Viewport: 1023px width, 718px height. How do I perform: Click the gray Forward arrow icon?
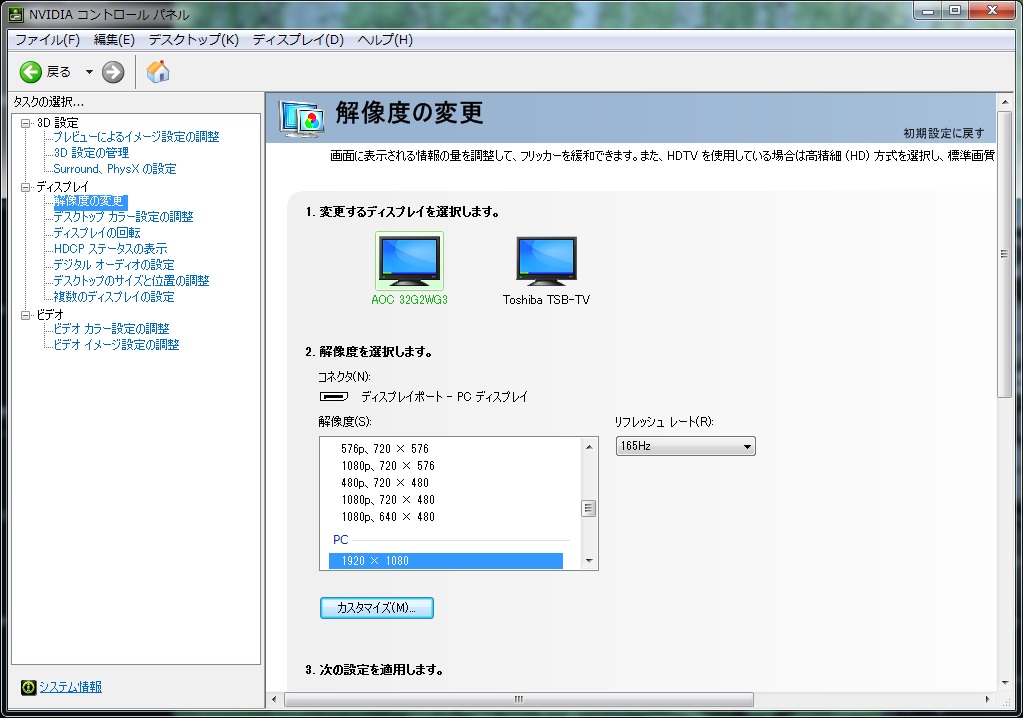click(113, 72)
